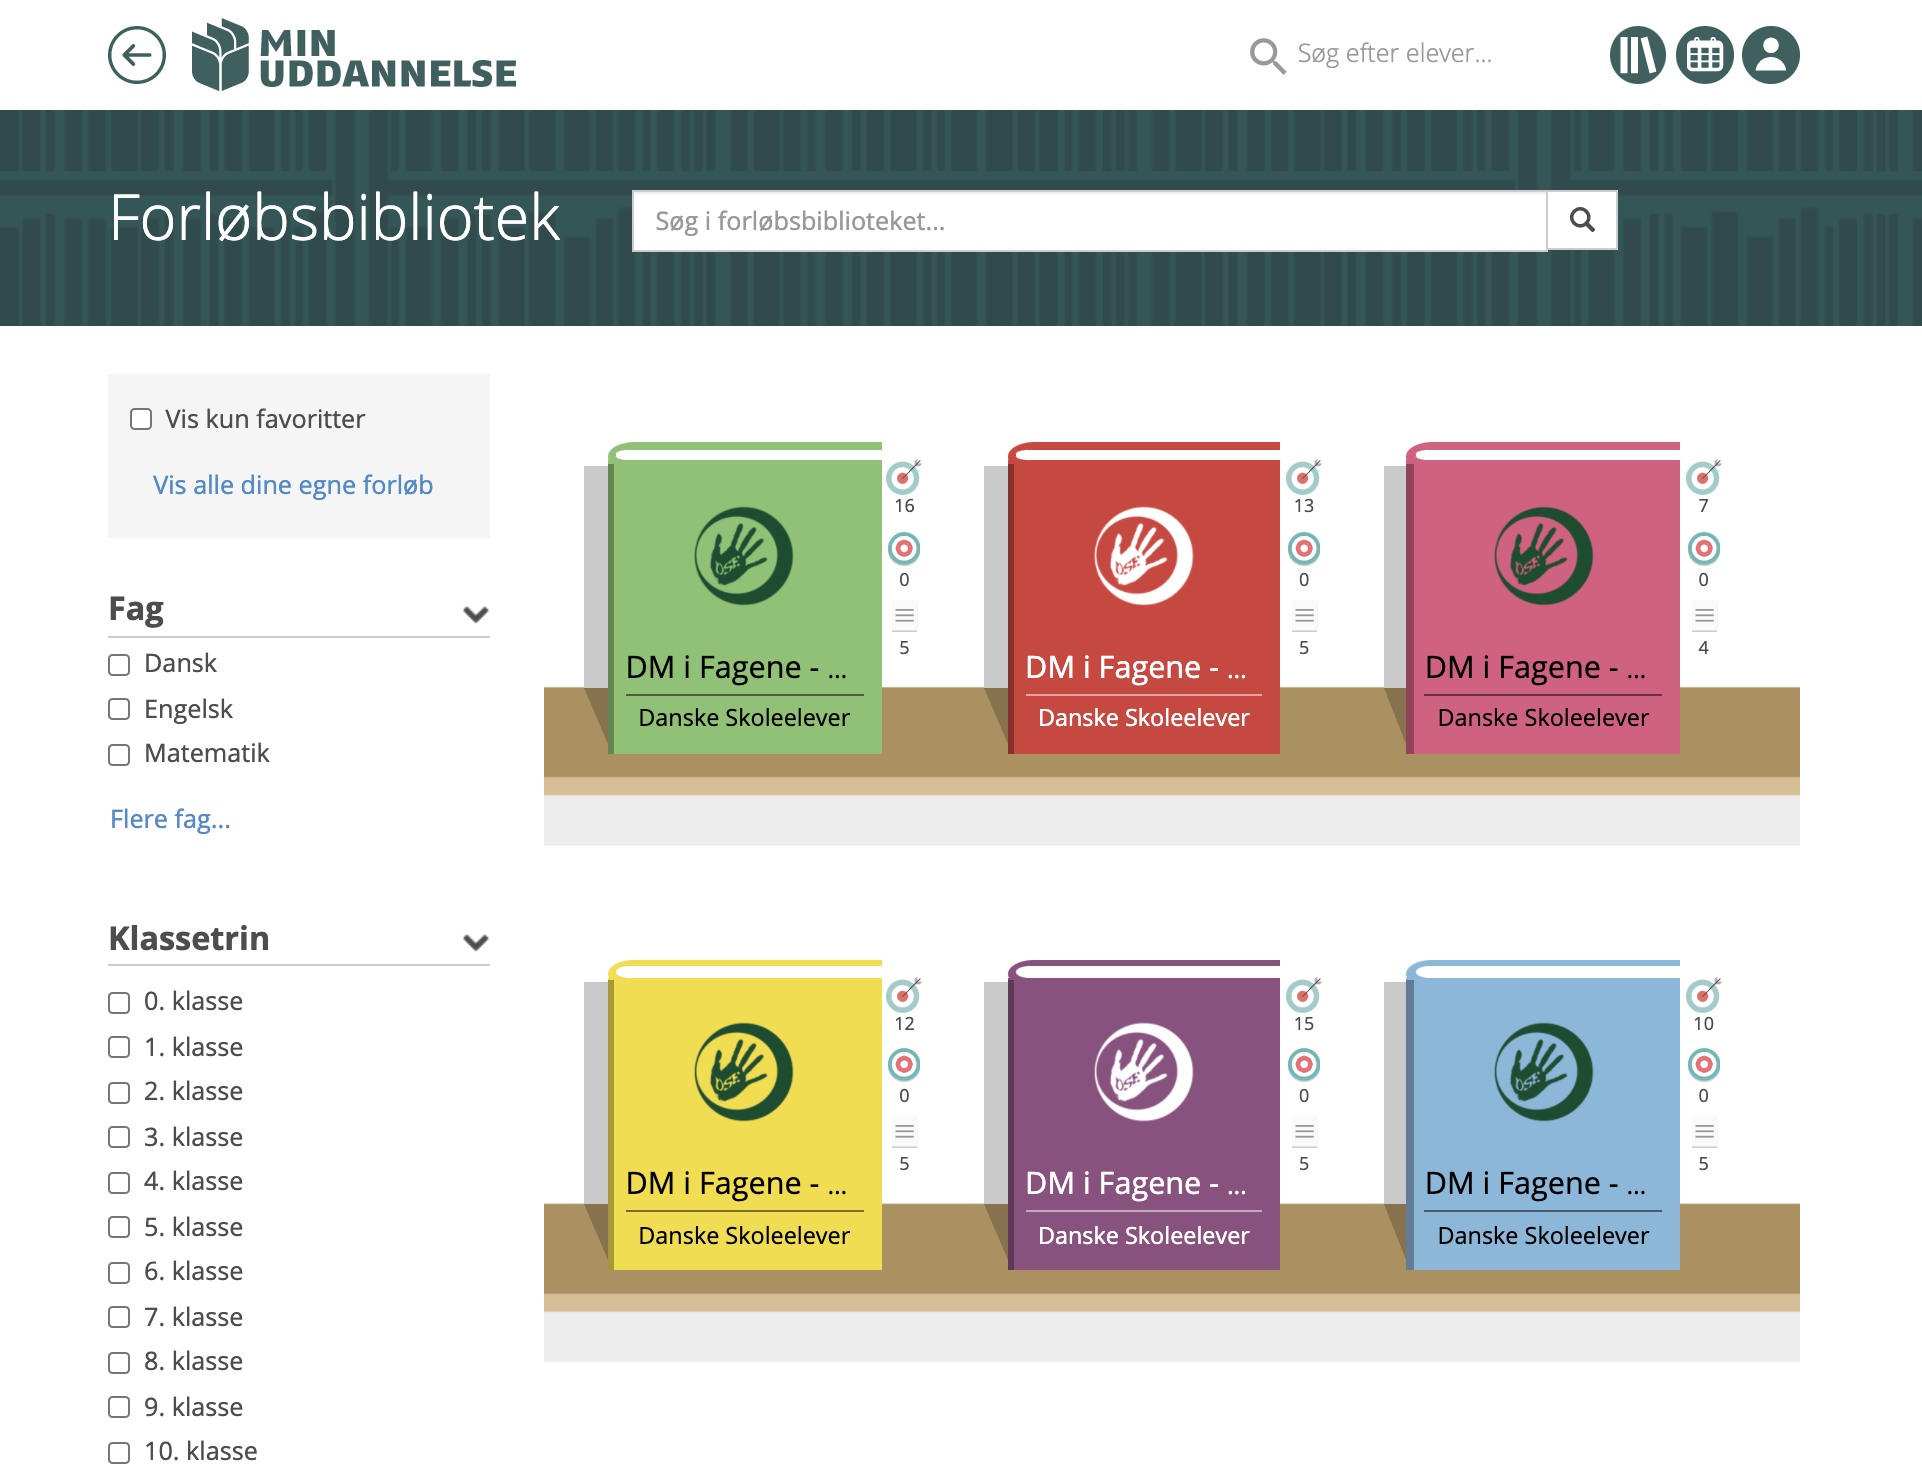This screenshot has width=1922, height=1474.
Task: Check the 1. klasse checkbox
Action: tap(119, 1047)
